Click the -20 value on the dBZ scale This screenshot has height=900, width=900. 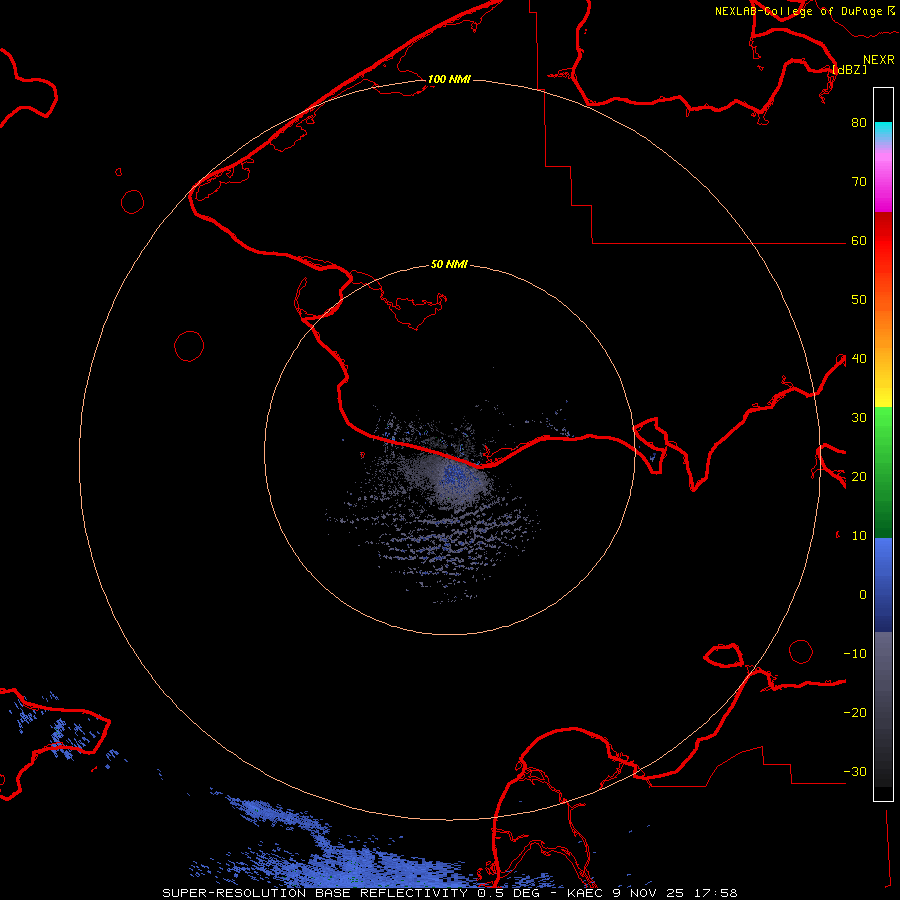tap(855, 712)
